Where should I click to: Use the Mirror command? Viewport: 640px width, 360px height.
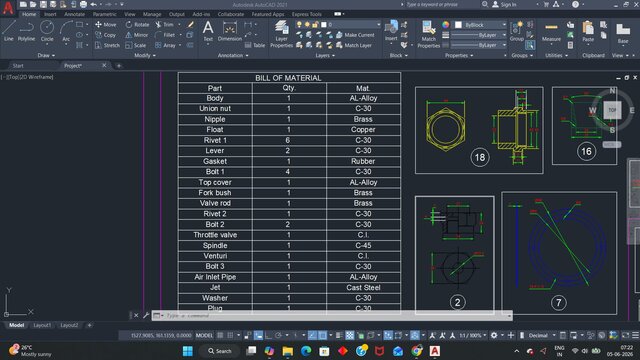[136, 35]
